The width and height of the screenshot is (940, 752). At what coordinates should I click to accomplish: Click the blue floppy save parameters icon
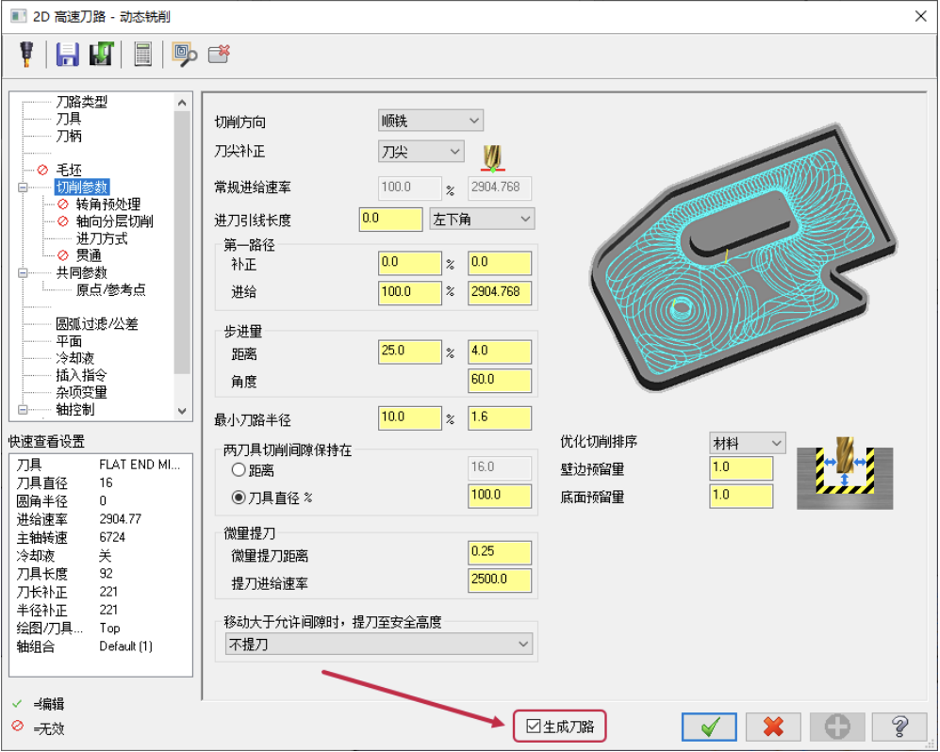pos(67,54)
